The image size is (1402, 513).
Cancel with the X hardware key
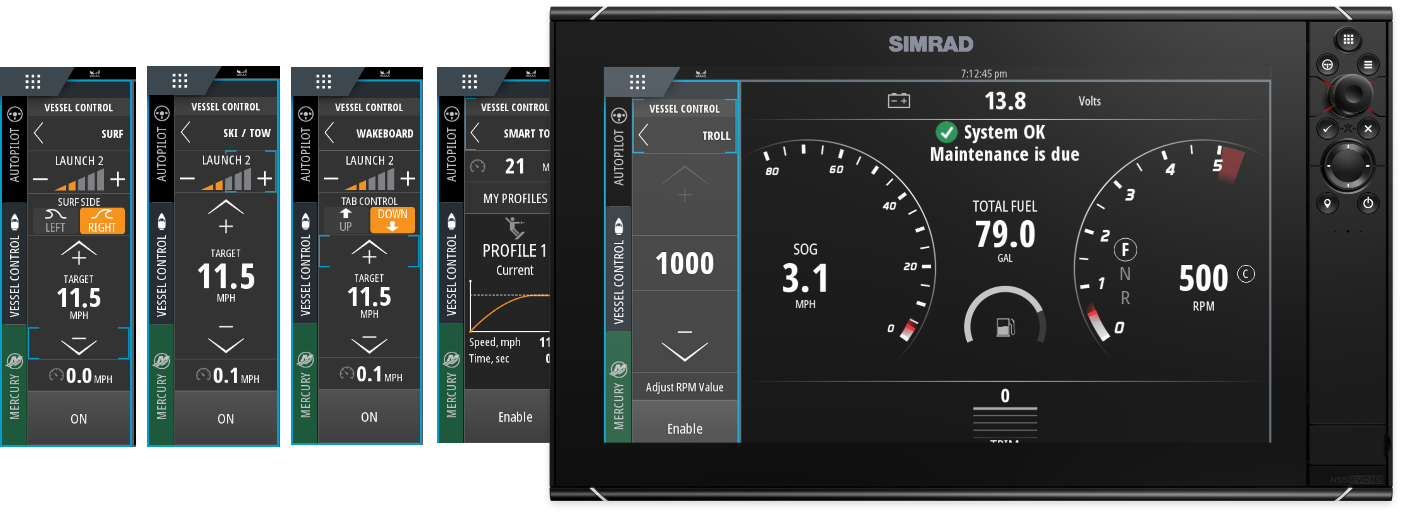point(1369,129)
